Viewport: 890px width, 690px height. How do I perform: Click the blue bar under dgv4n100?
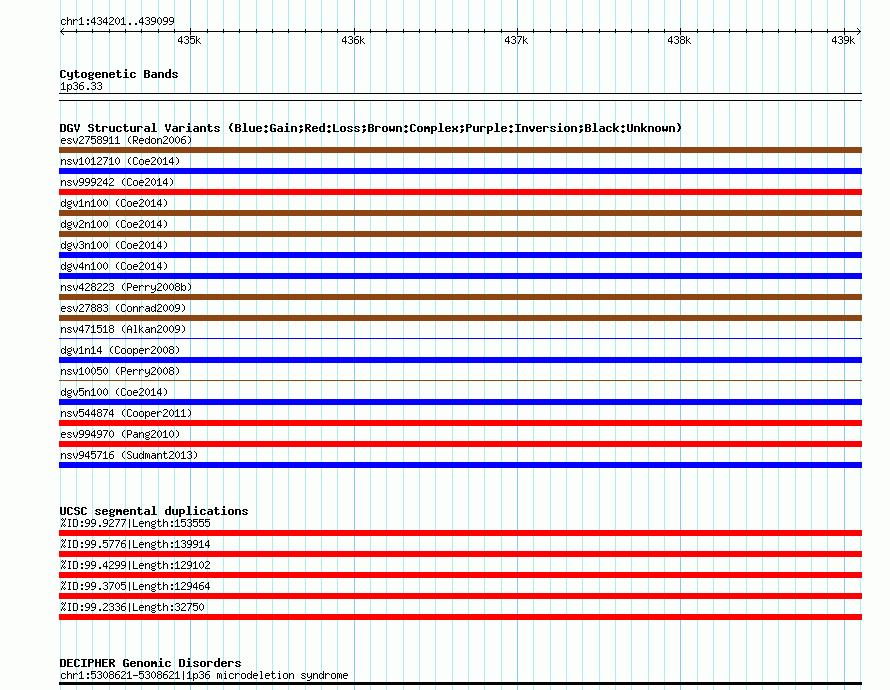coord(460,276)
